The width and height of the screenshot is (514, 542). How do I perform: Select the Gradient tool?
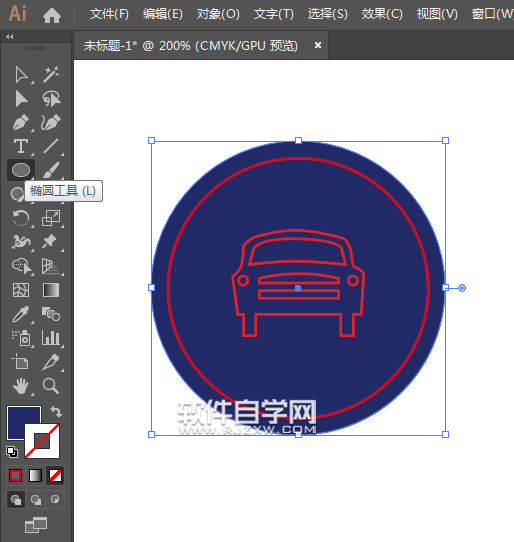click(x=51, y=290)
